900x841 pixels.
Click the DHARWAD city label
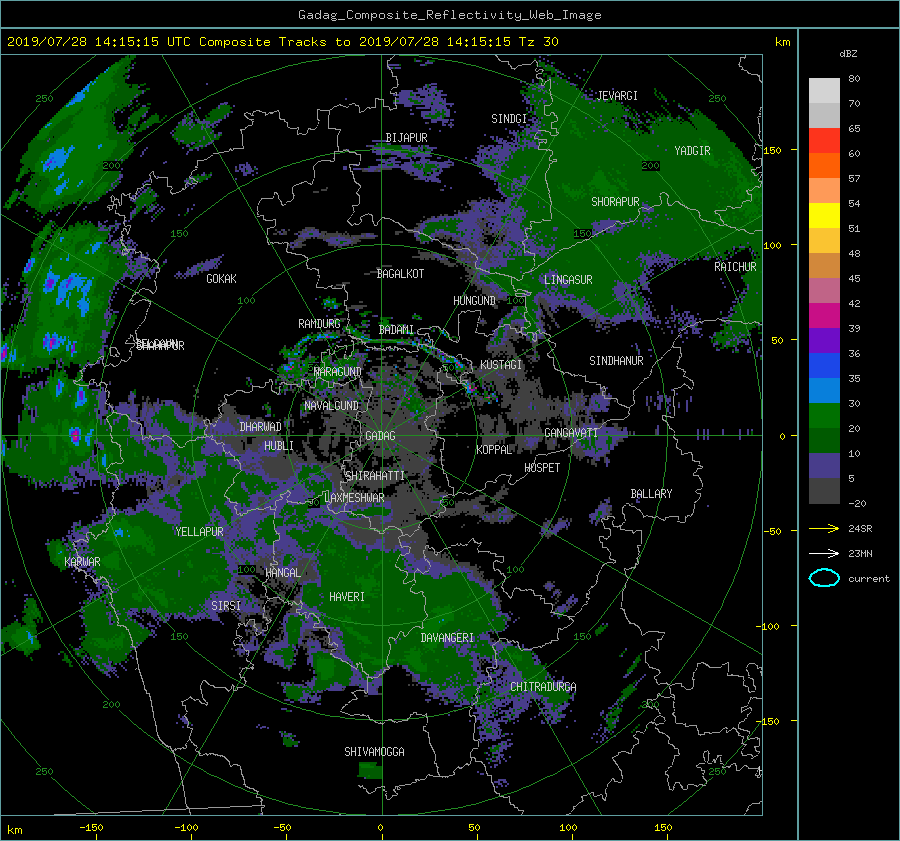(261, 427)
